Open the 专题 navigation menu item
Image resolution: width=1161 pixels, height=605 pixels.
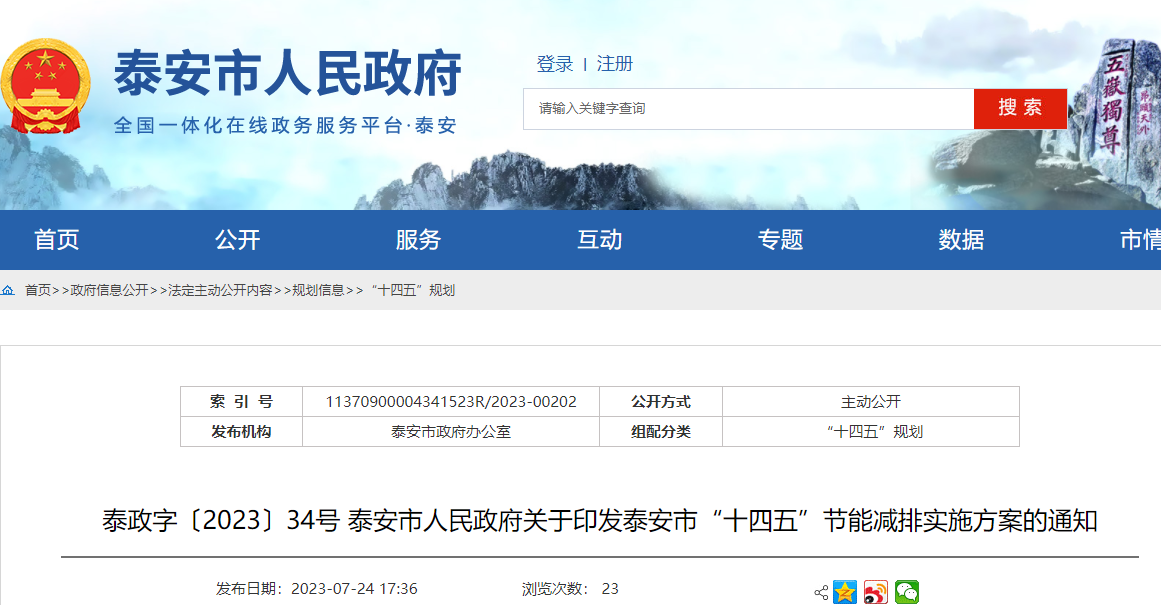tap(780, 240)
